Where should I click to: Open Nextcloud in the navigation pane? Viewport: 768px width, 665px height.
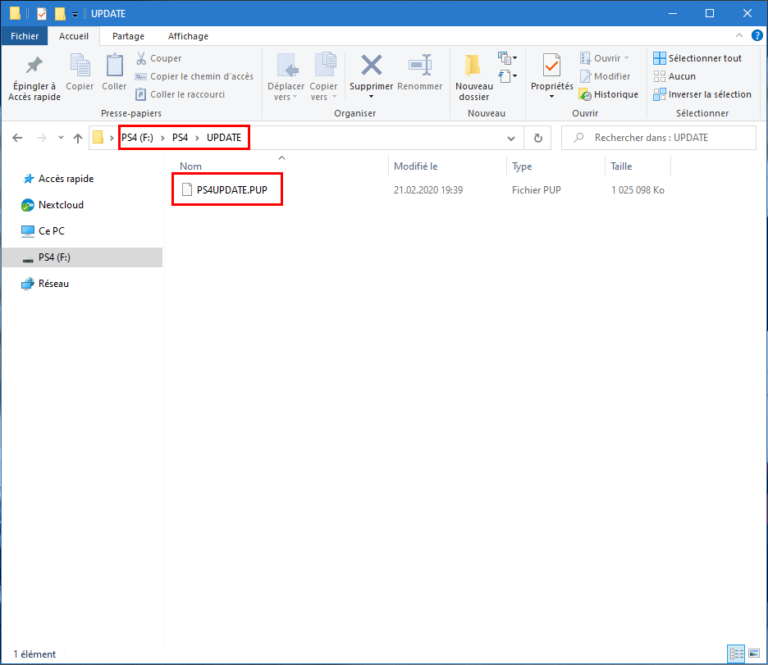click(x=60, y=205)
